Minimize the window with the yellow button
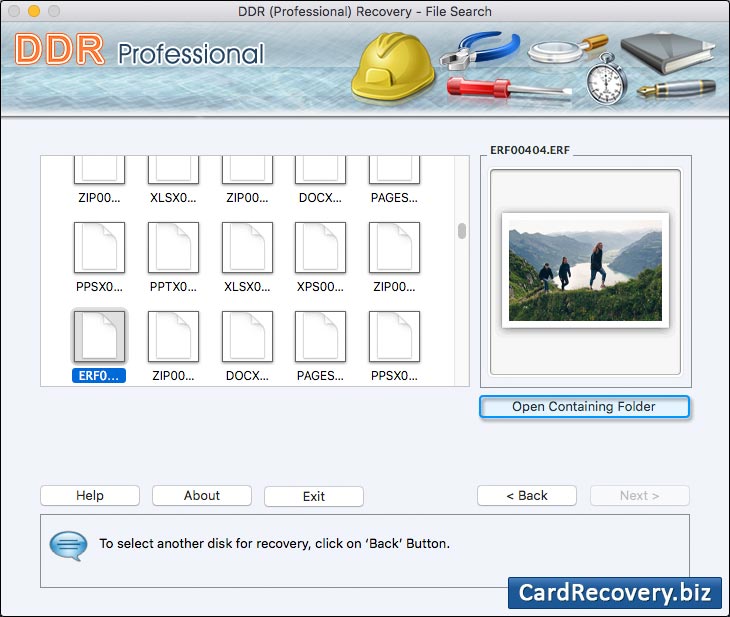Viewport: 730px width, 617px height. click(x=34, y=11)
